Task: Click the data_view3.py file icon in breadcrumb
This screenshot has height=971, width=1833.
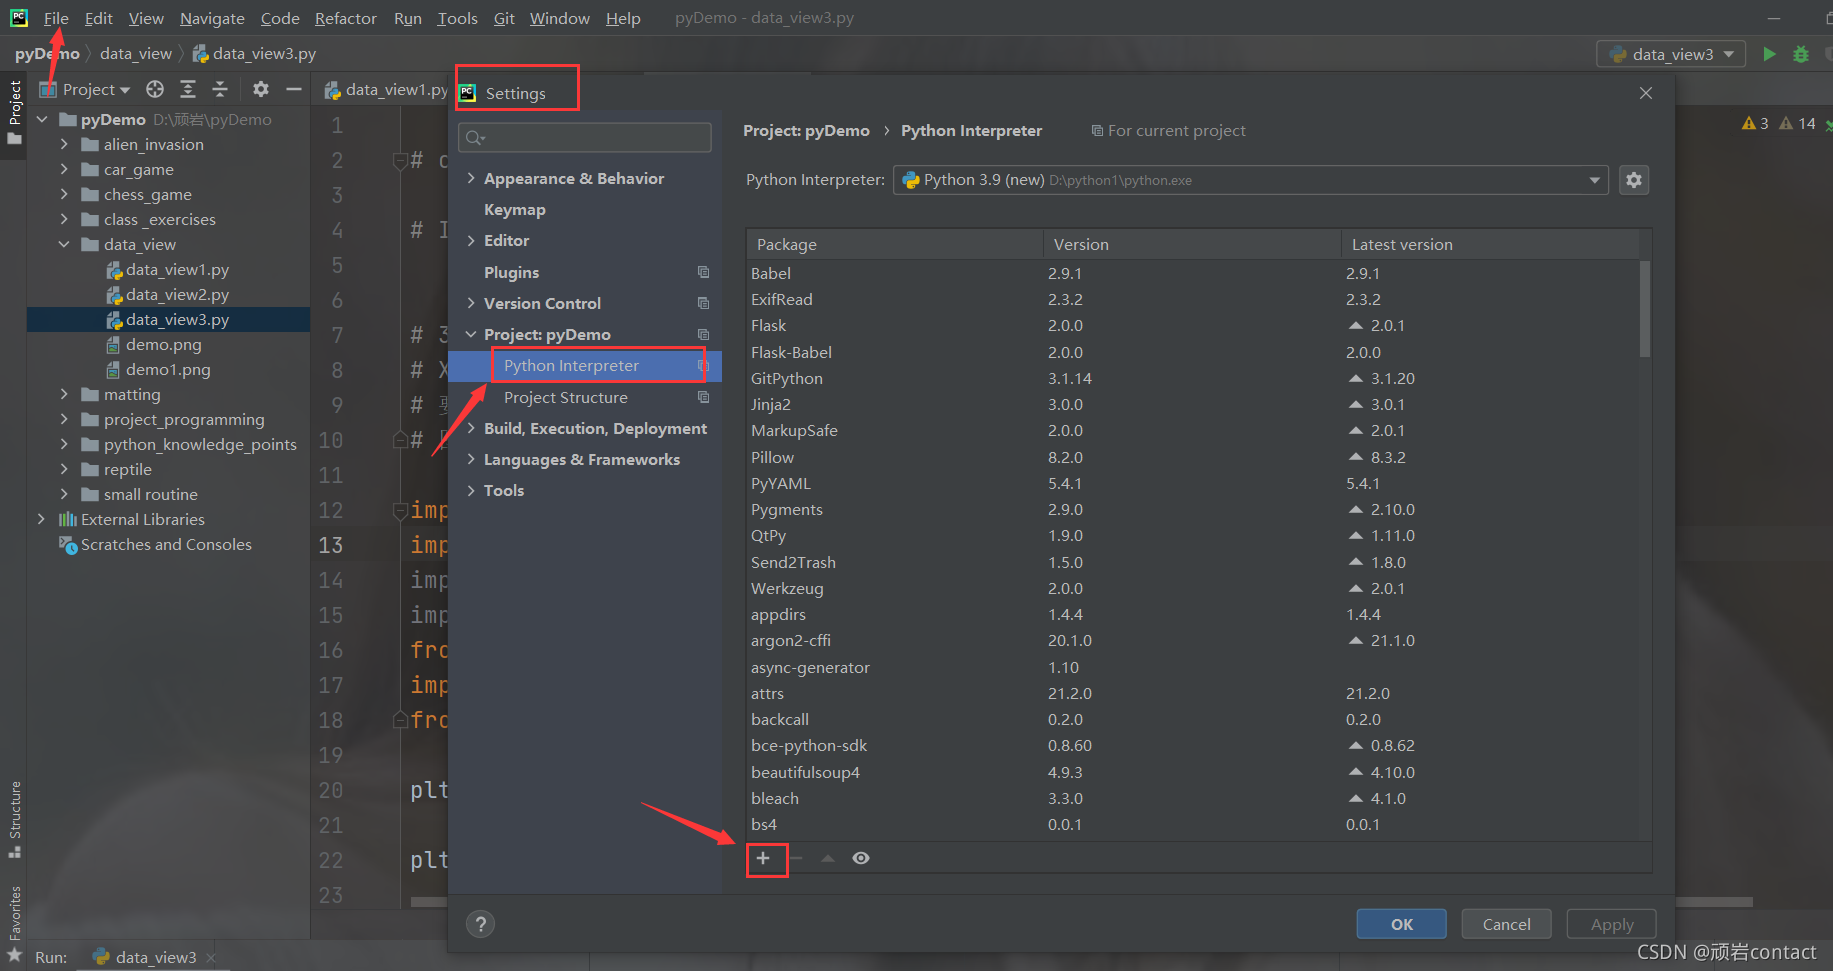Action: click(200, 54)
